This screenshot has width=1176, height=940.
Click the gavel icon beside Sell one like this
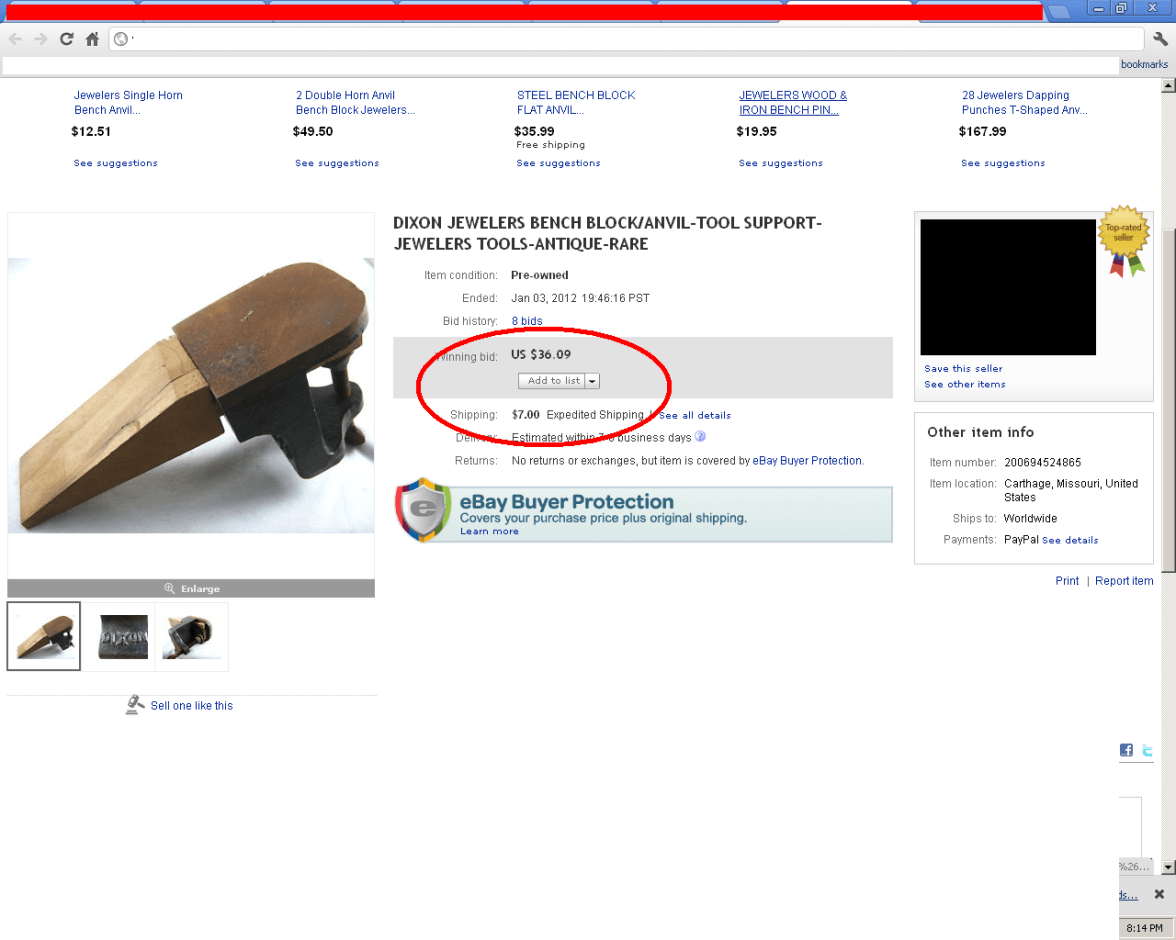[135, 705]
